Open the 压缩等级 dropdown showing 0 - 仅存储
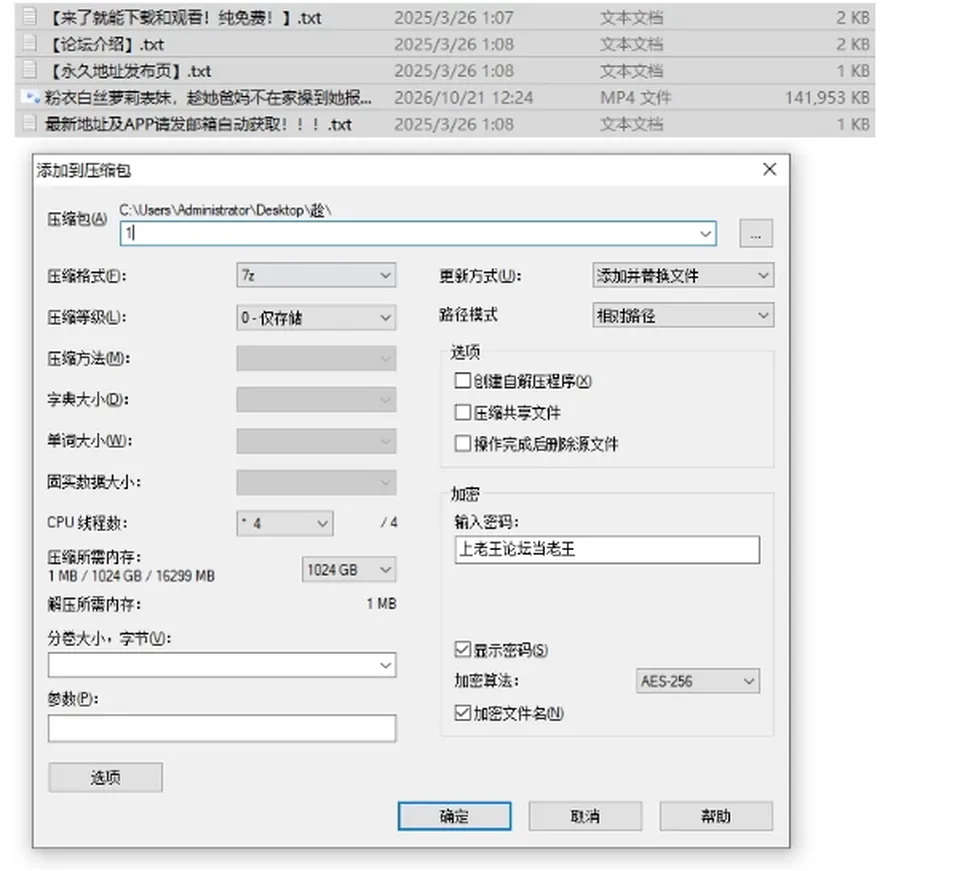 click(x=316, y=317)
